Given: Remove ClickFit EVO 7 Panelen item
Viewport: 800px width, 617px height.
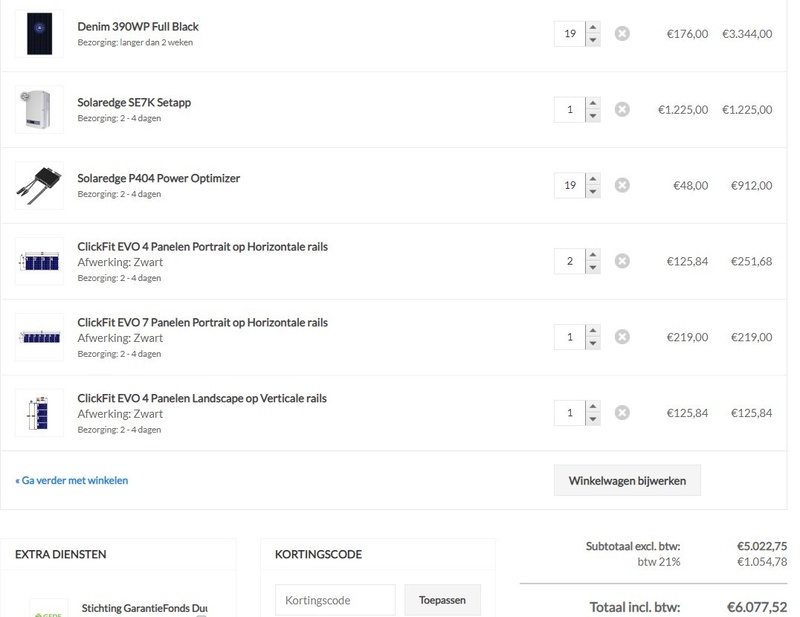Looking at the screenshot, I should [622, 338].
